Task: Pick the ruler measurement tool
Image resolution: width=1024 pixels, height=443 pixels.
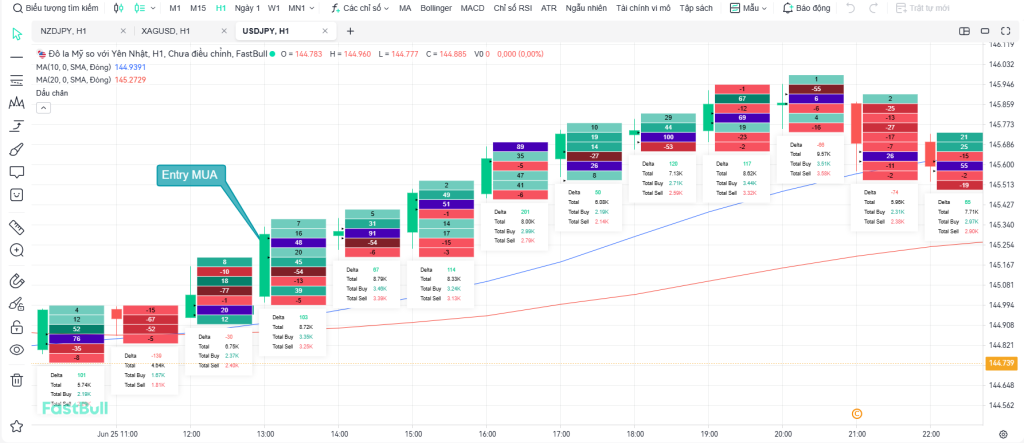Action: [x=16, y=226]
